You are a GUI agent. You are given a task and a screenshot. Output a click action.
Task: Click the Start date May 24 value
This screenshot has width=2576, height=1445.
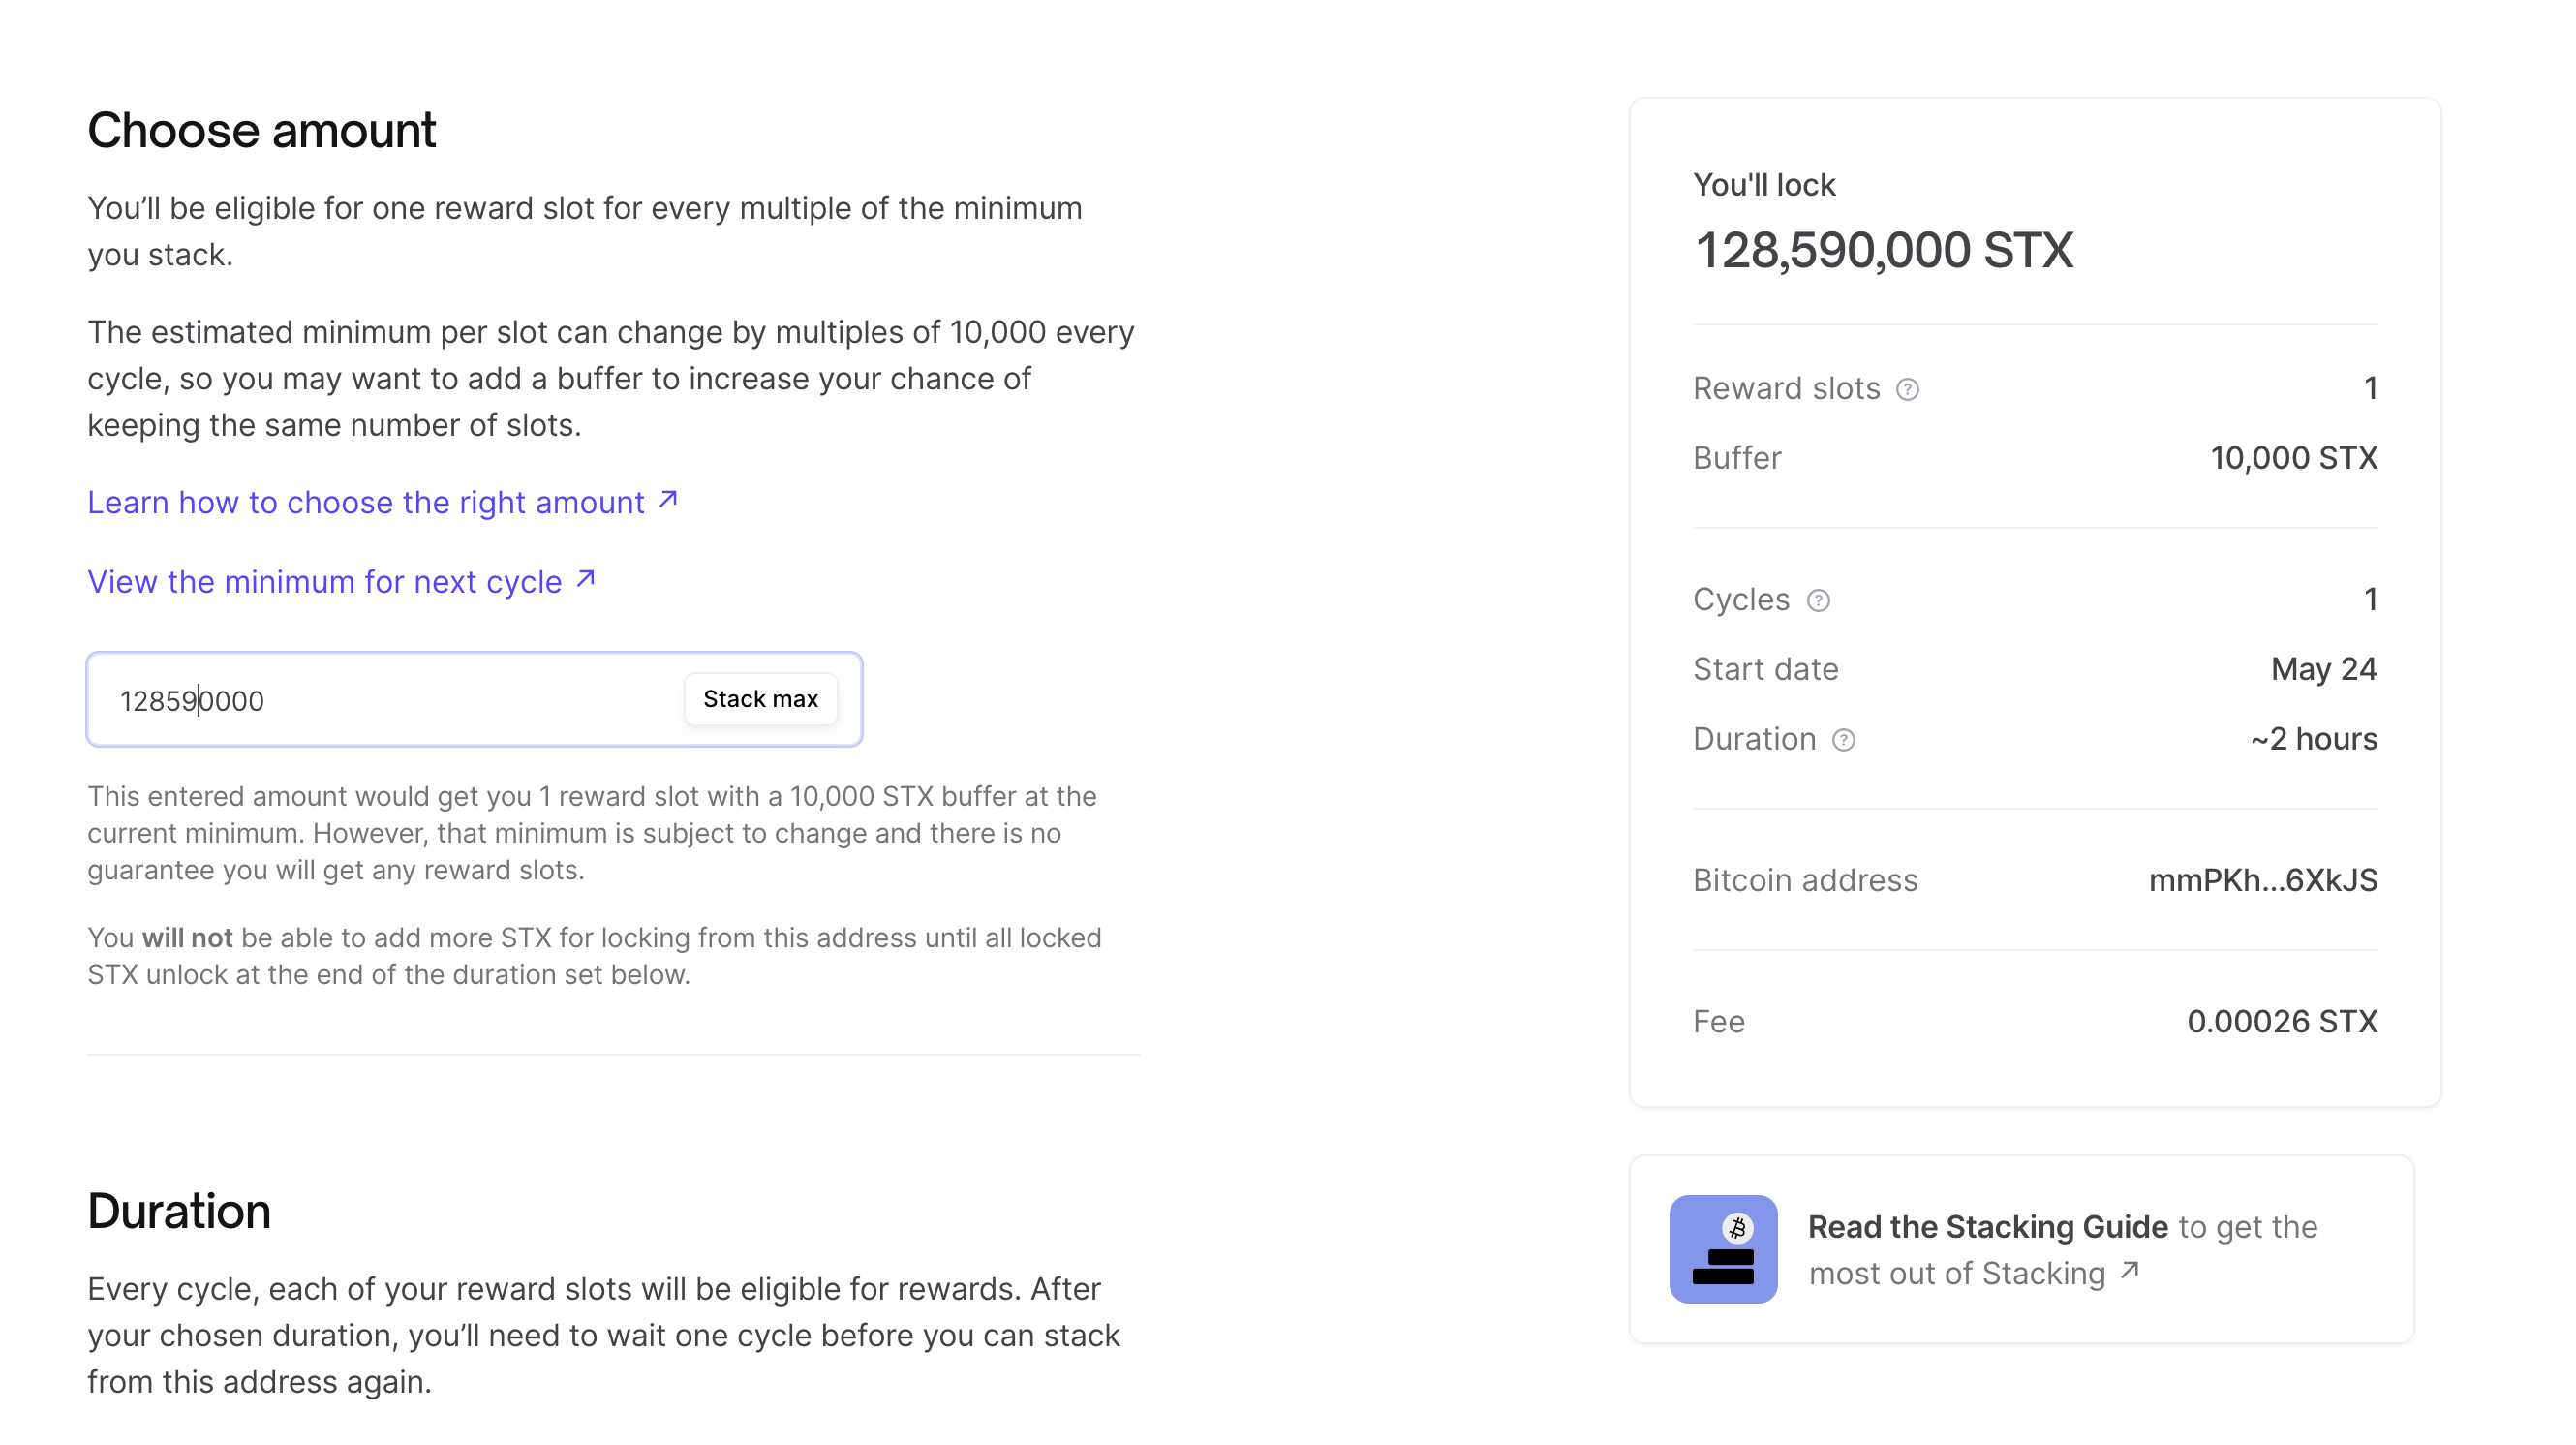(2323, 669)
